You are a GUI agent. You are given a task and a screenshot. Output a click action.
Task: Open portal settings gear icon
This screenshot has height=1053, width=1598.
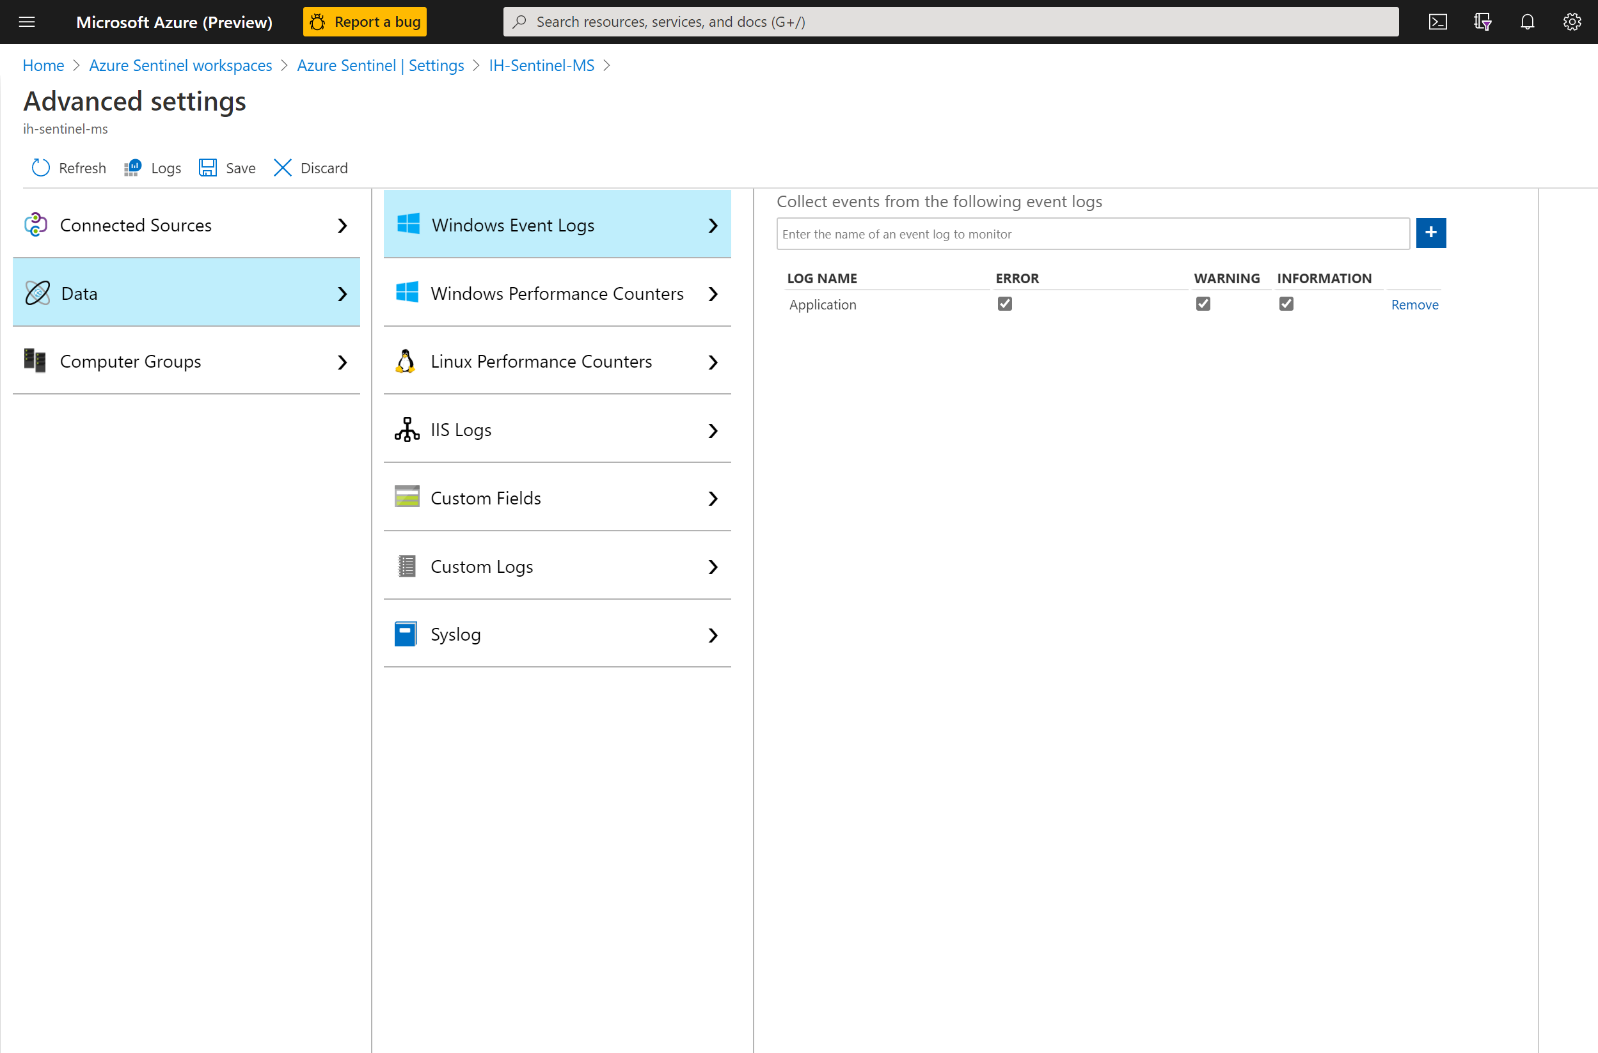point(1572,22)
